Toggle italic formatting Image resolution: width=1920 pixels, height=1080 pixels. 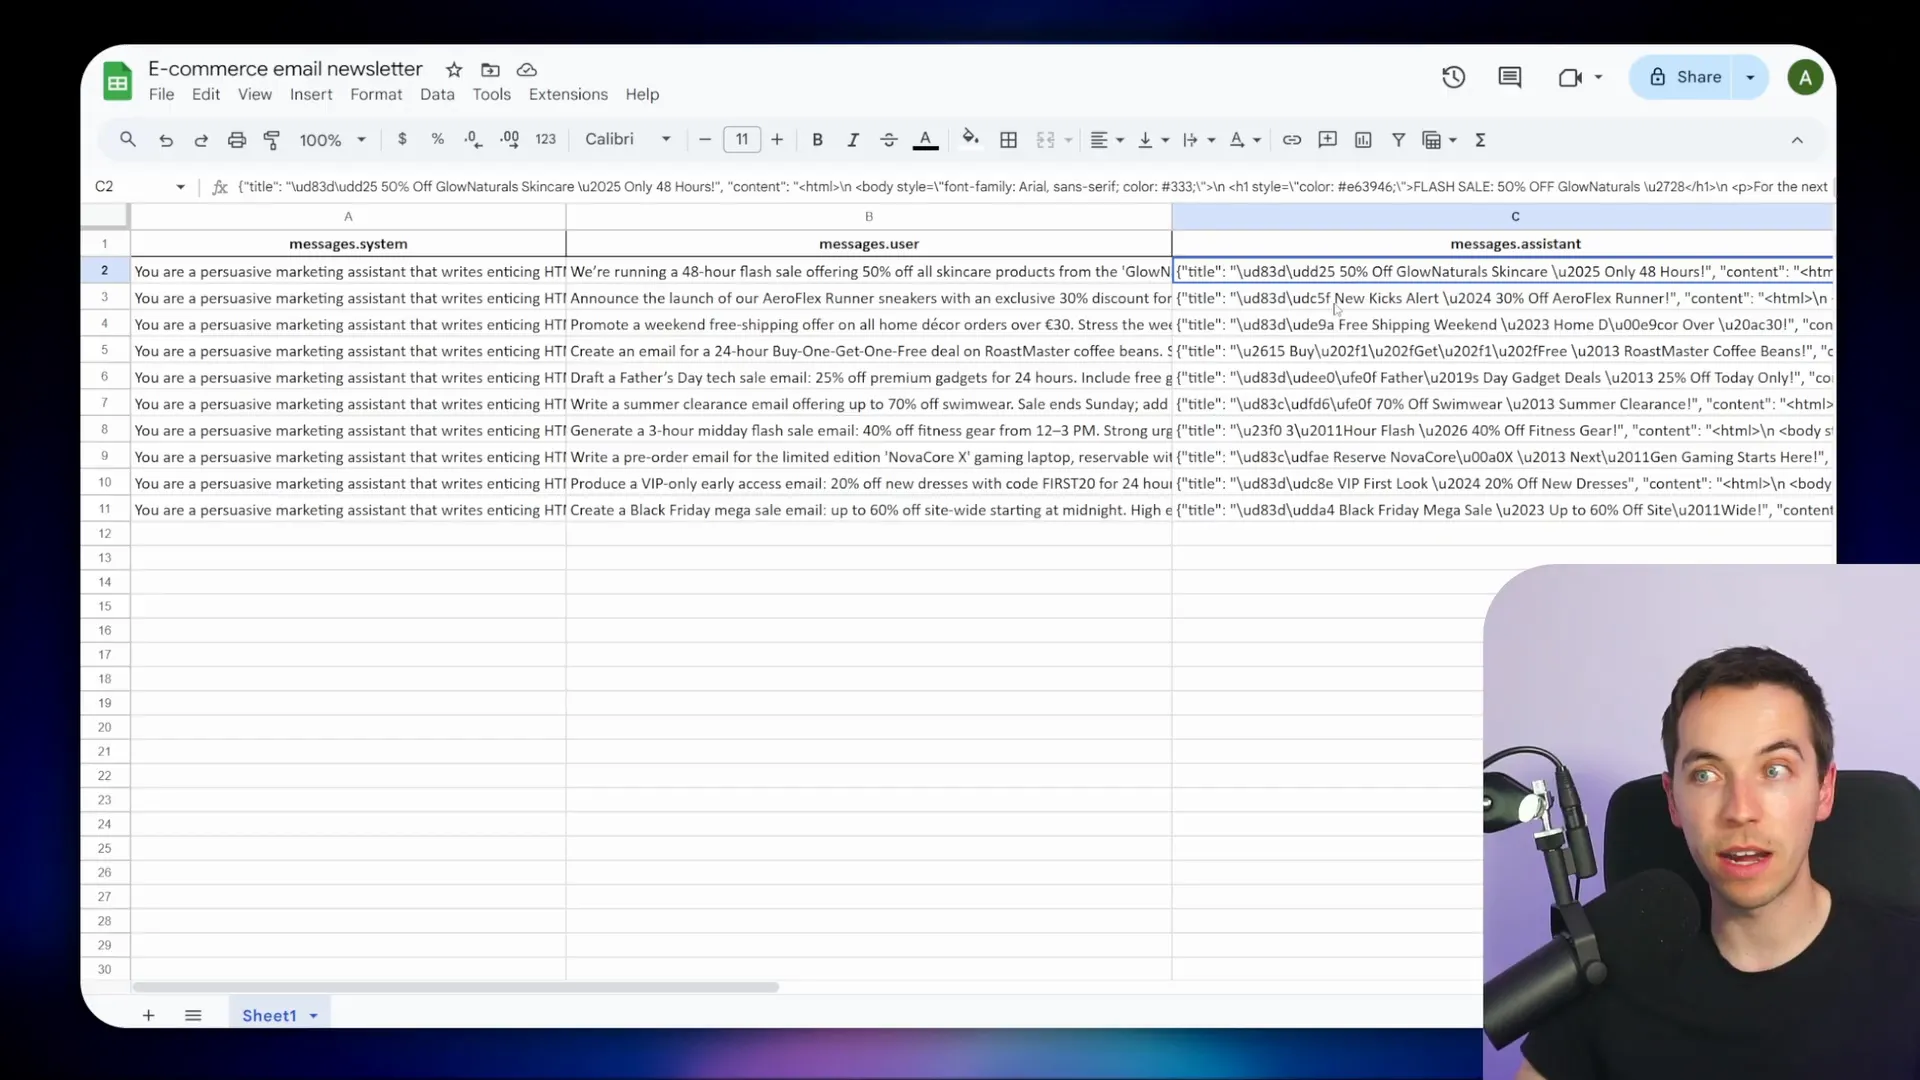pyautogui.click(x=853, y=140)
